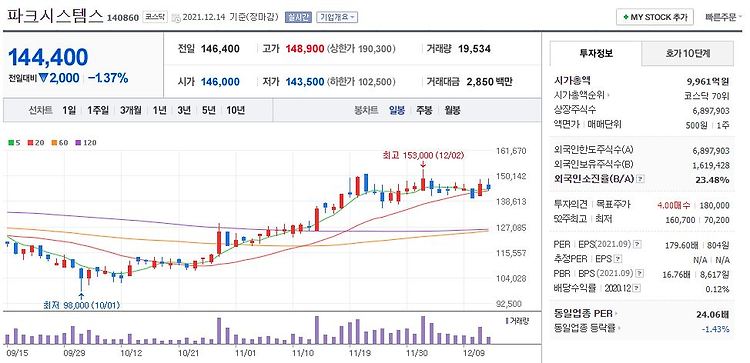The image size is (750, 363).
Task: Click the 고가 148,900 value
Action: tap(305, 49)
